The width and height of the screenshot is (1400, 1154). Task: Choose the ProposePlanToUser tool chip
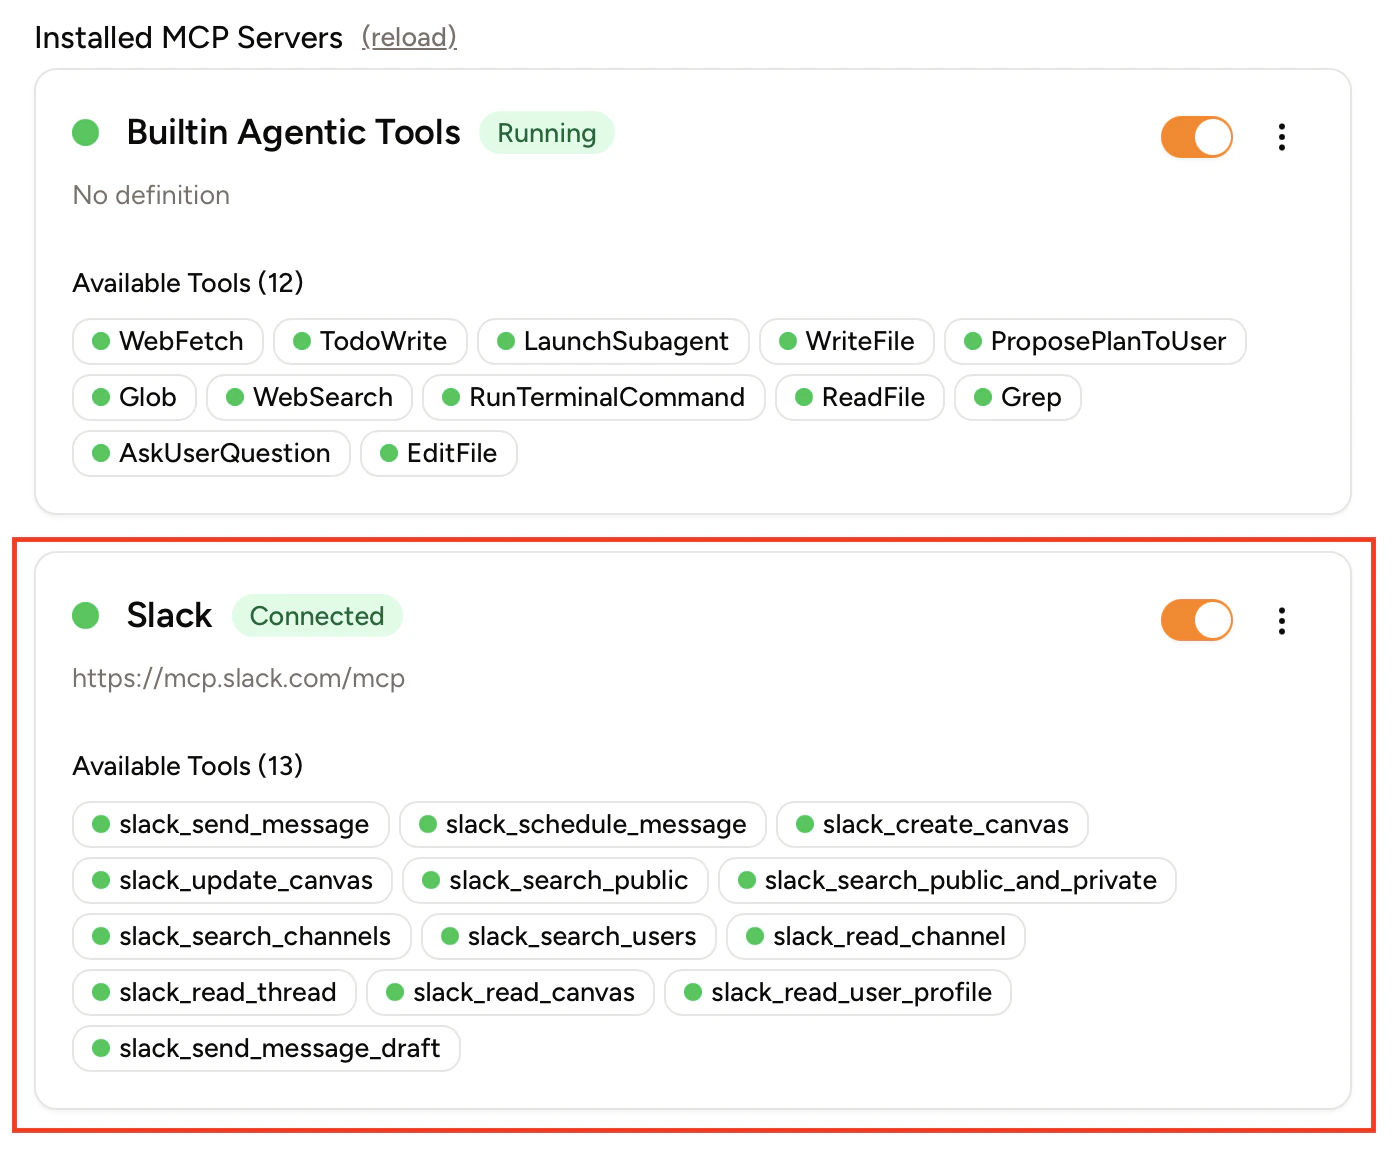pyautogui.click(x=1095, y=341)
